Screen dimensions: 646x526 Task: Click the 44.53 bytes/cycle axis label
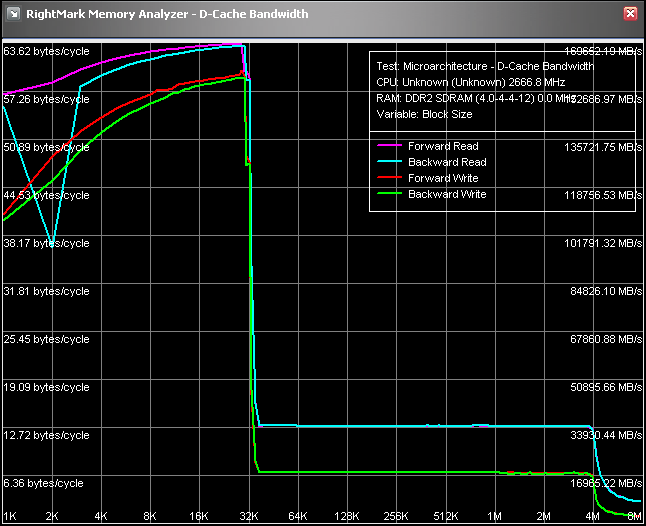coord(47,195)
